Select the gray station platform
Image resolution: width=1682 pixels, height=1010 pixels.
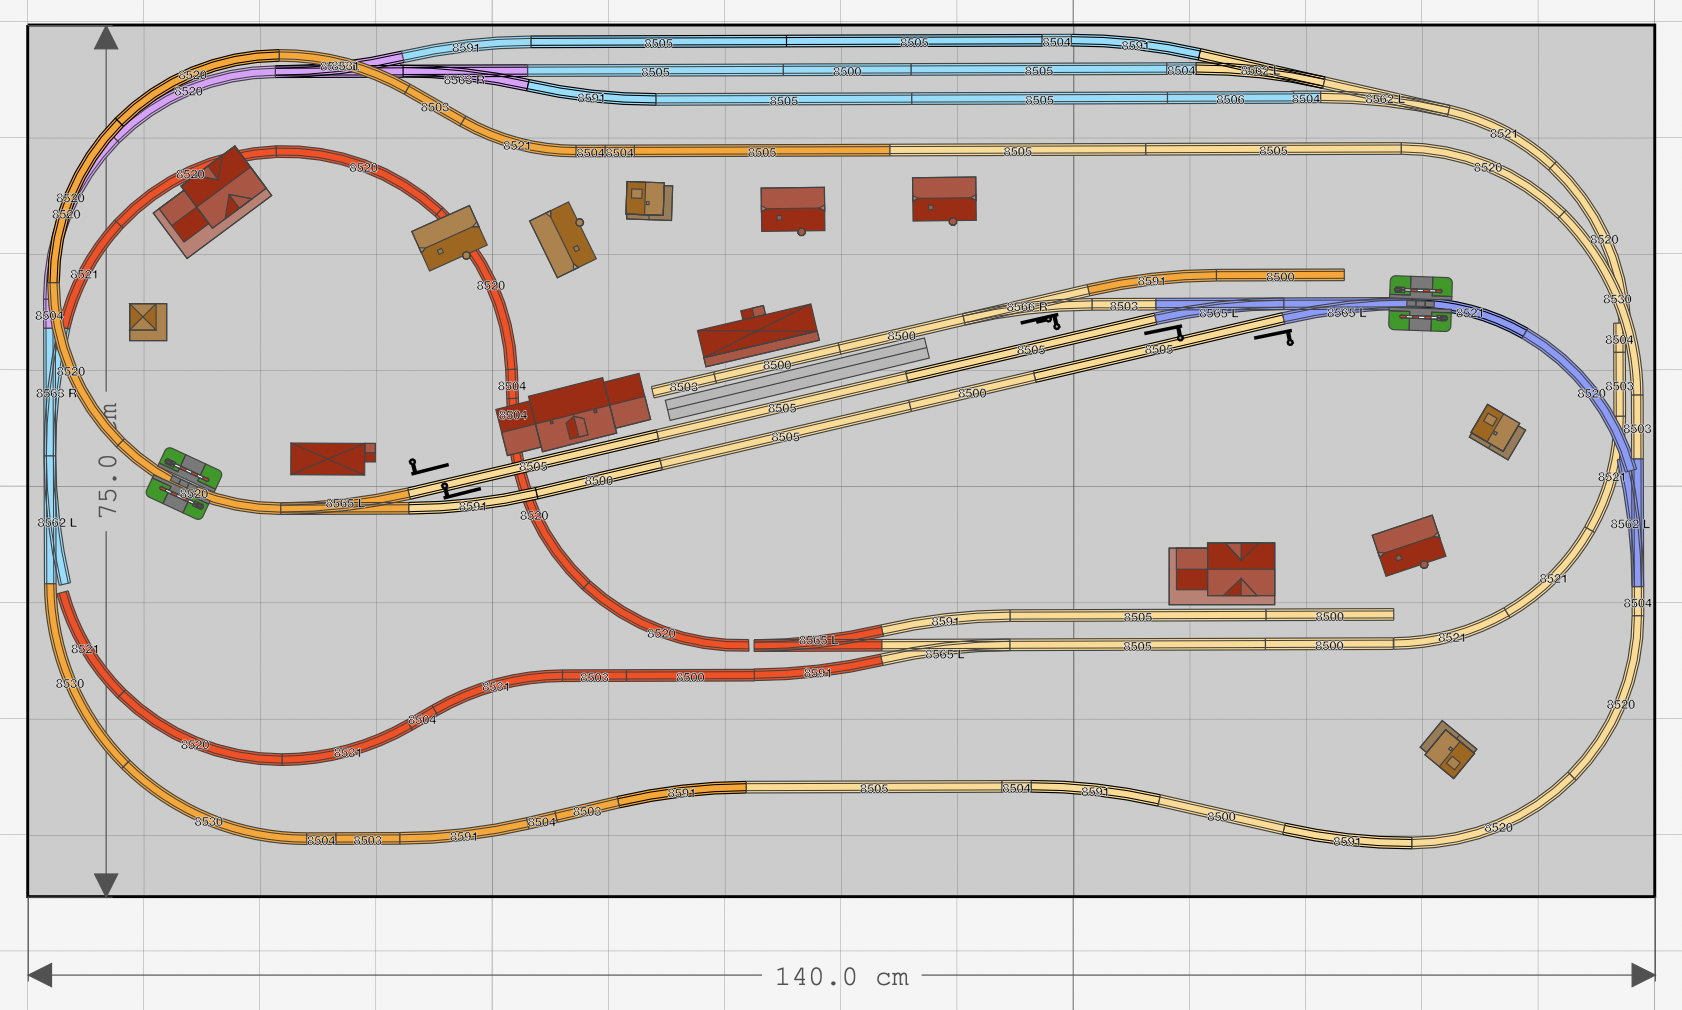[797, 380]
